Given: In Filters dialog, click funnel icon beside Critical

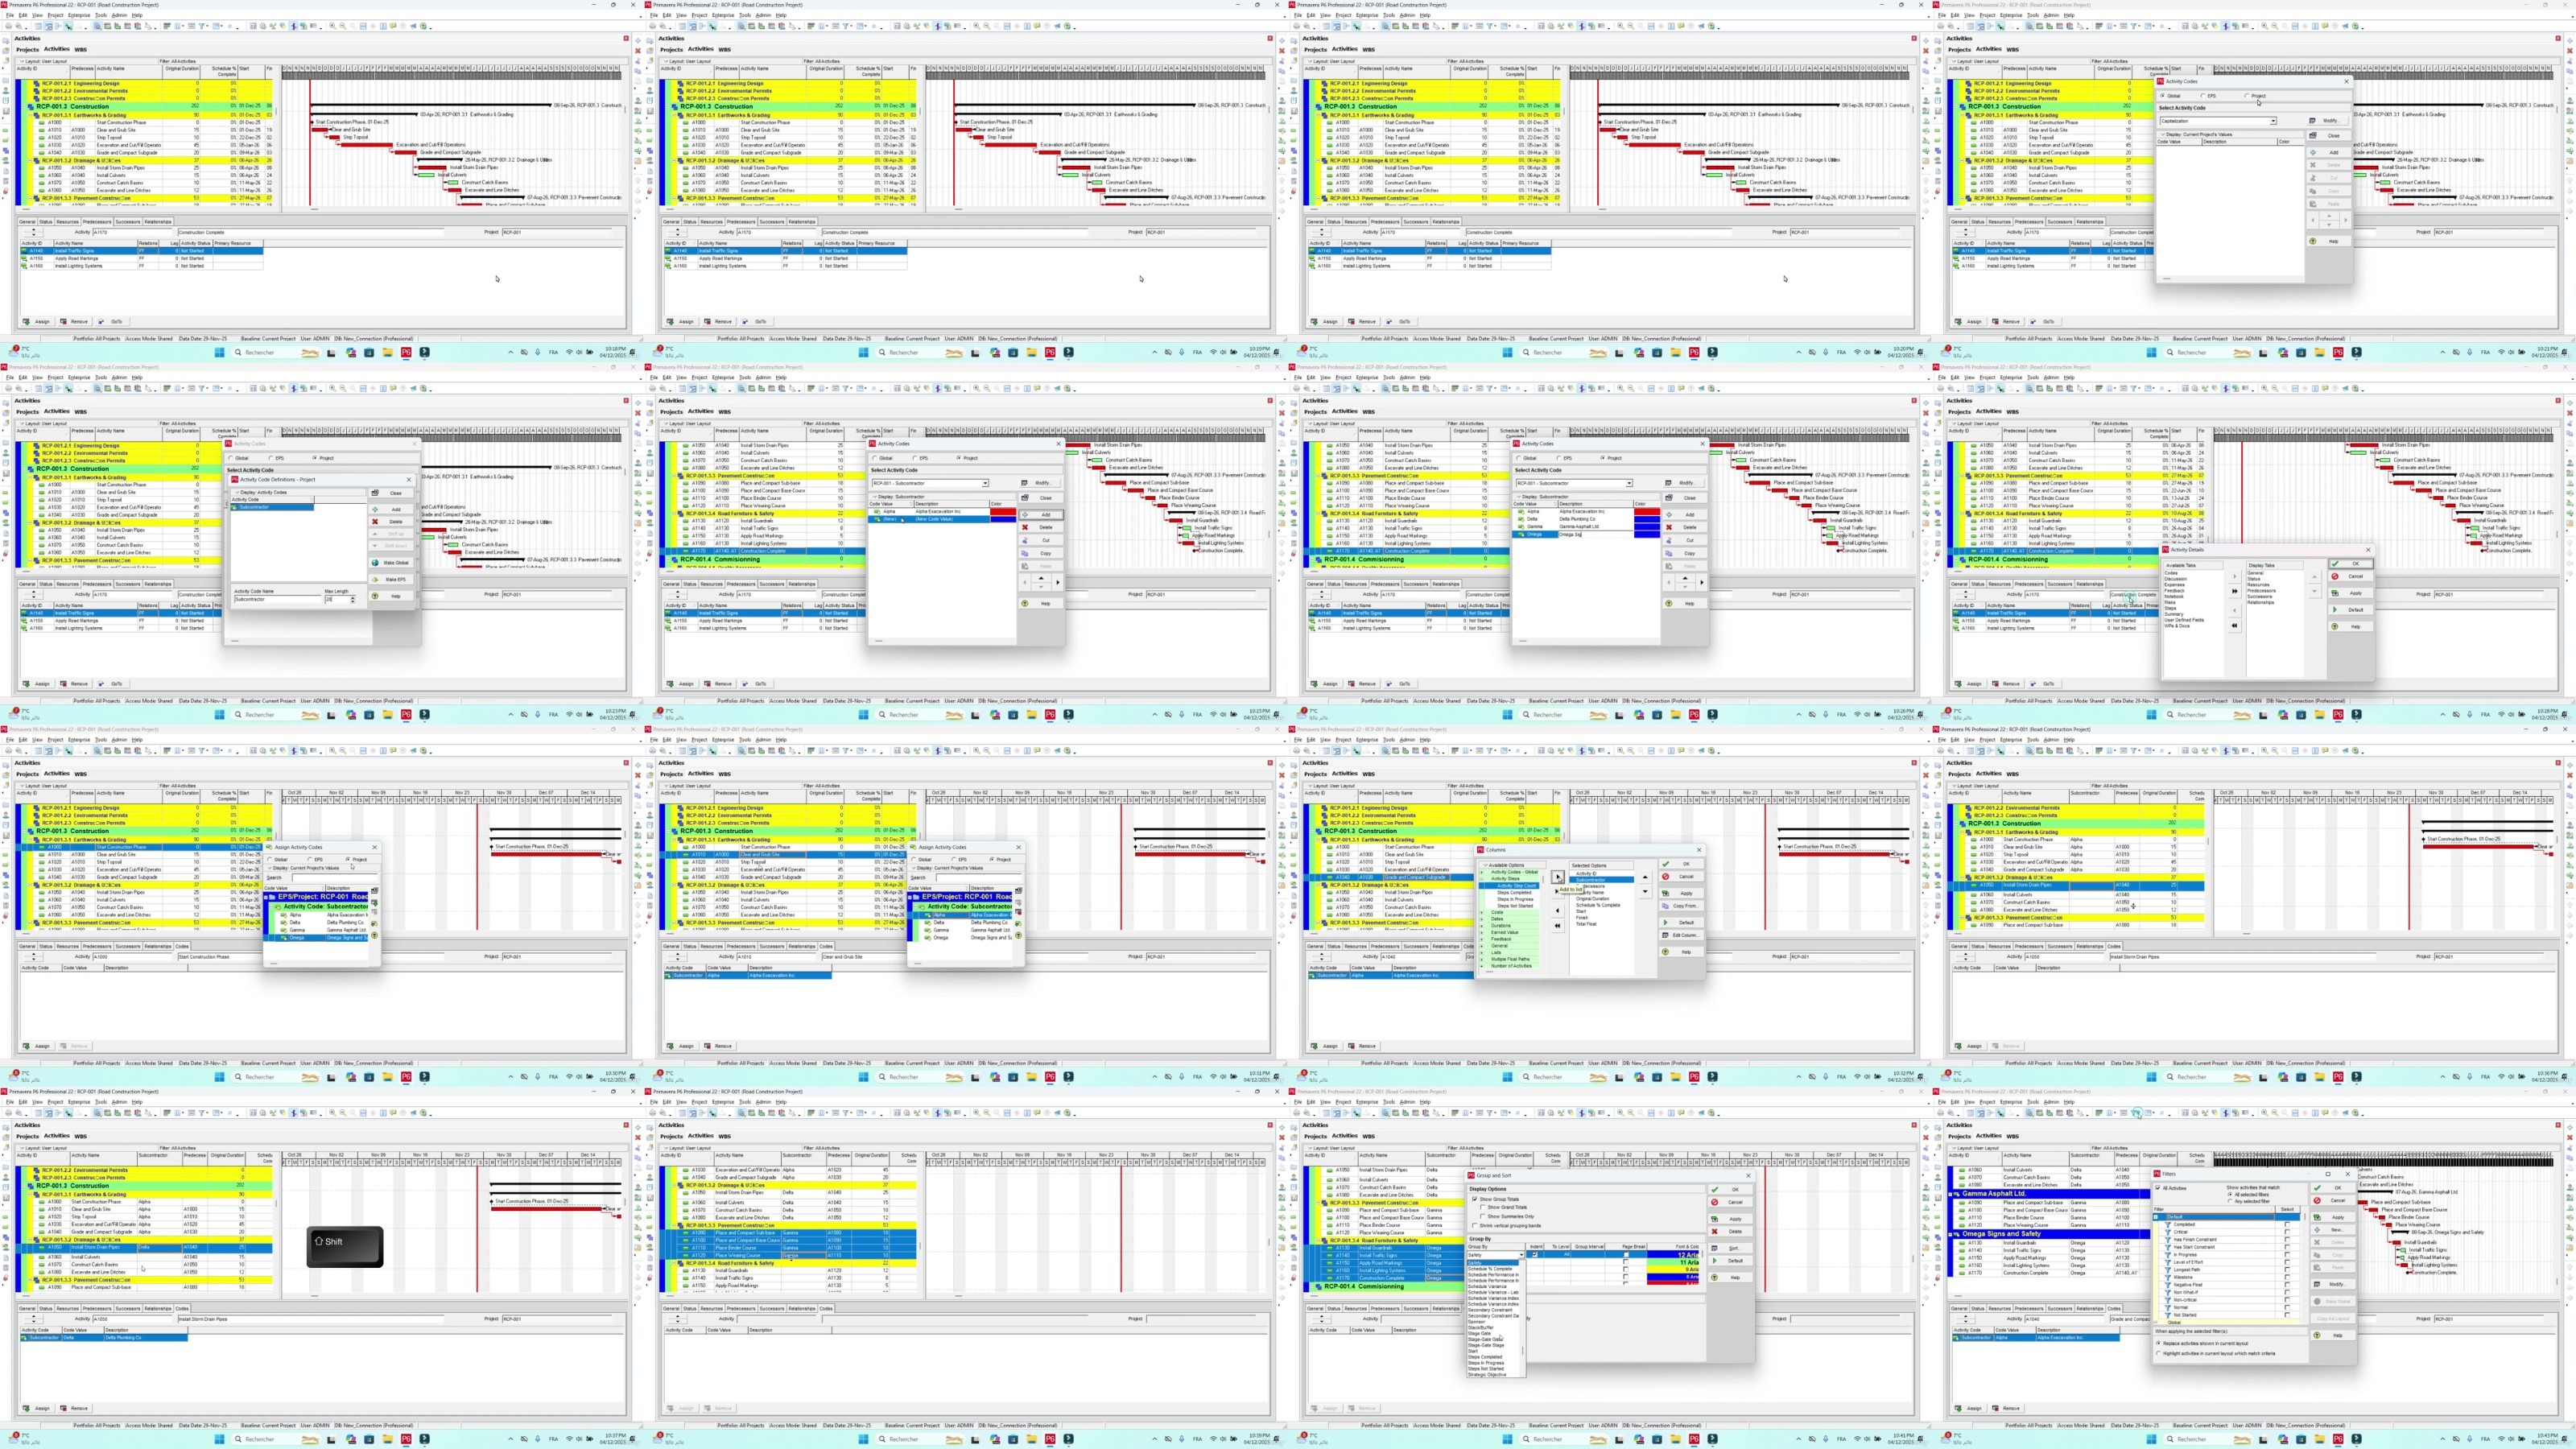Looking at the screenshot, I should [x=2168, y=1233].
